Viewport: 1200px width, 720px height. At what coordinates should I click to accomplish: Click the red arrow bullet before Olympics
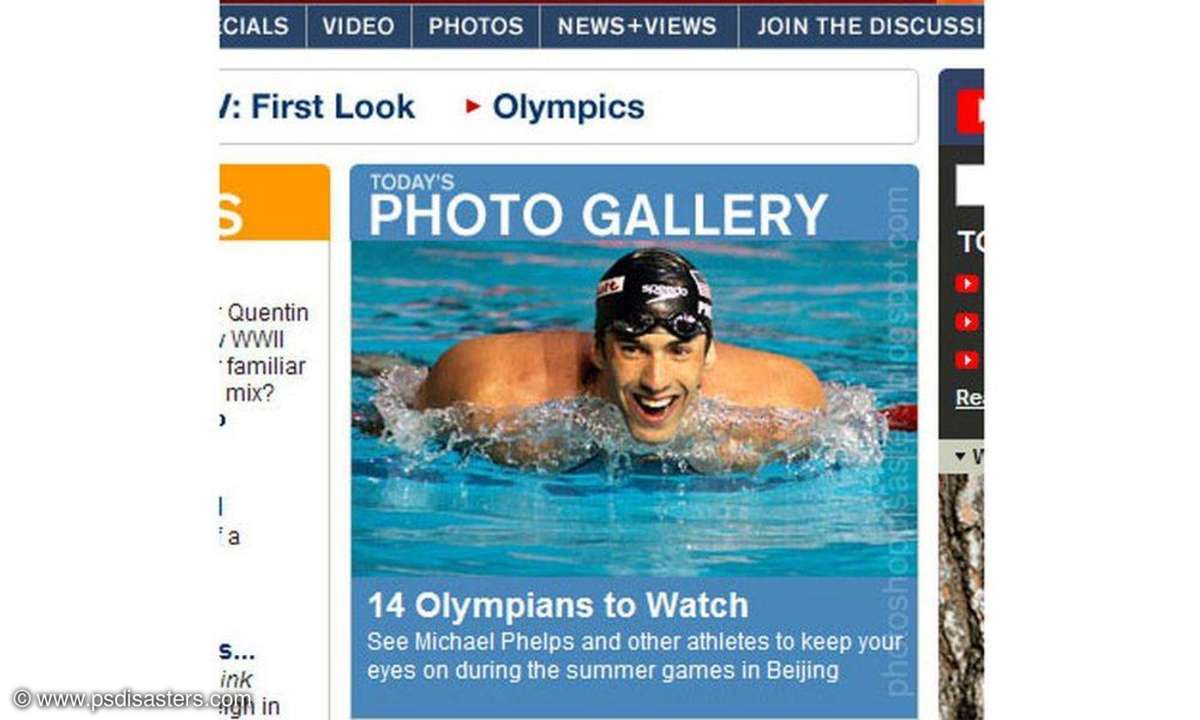point(474,106)
